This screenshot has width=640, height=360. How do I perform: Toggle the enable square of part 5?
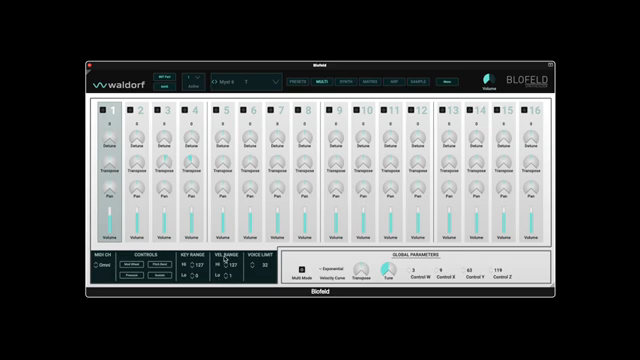pyautogui.click(x=216, y=110)
